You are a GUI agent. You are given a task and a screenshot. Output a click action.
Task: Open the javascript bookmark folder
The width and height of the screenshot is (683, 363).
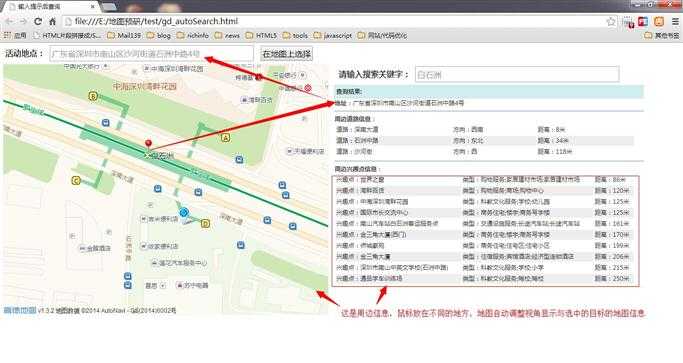[x=333, y=35]
